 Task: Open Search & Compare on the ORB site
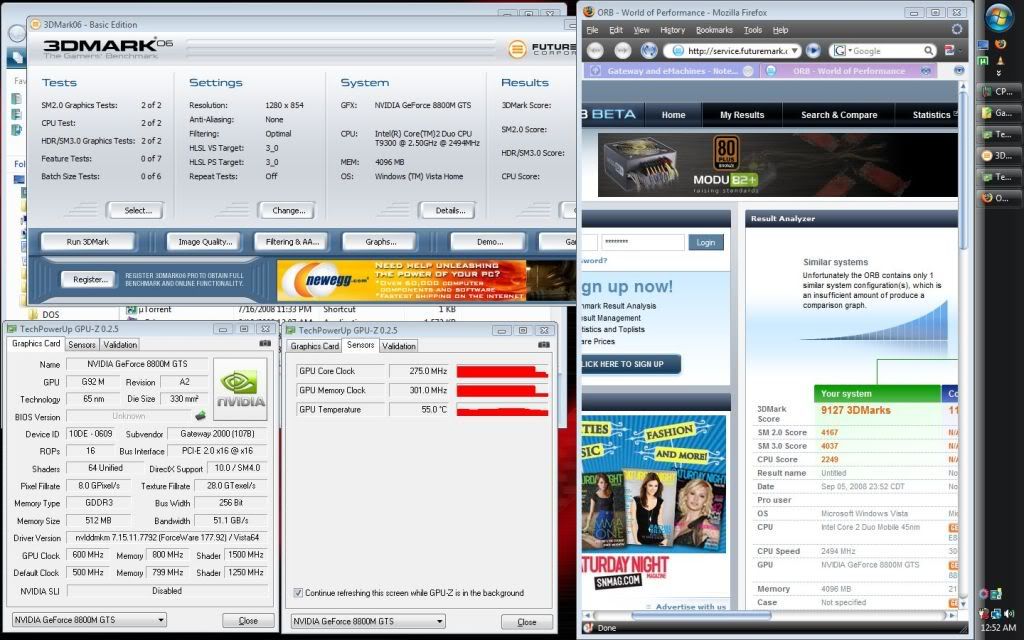(x=839, y=115)
